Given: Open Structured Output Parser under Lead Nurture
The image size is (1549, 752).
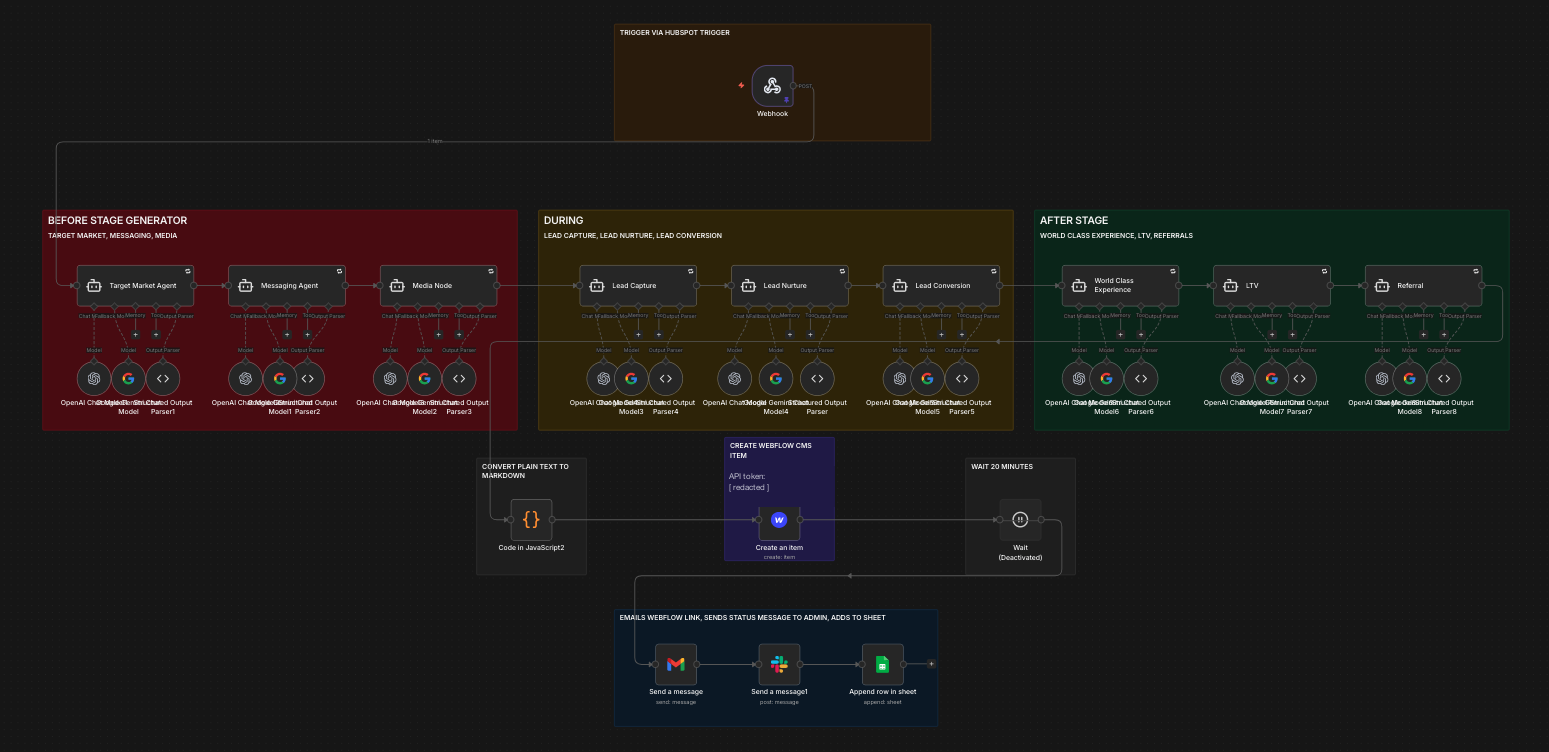Looking at the screenshot, I should pyautogui.click(x=817, y=379).
